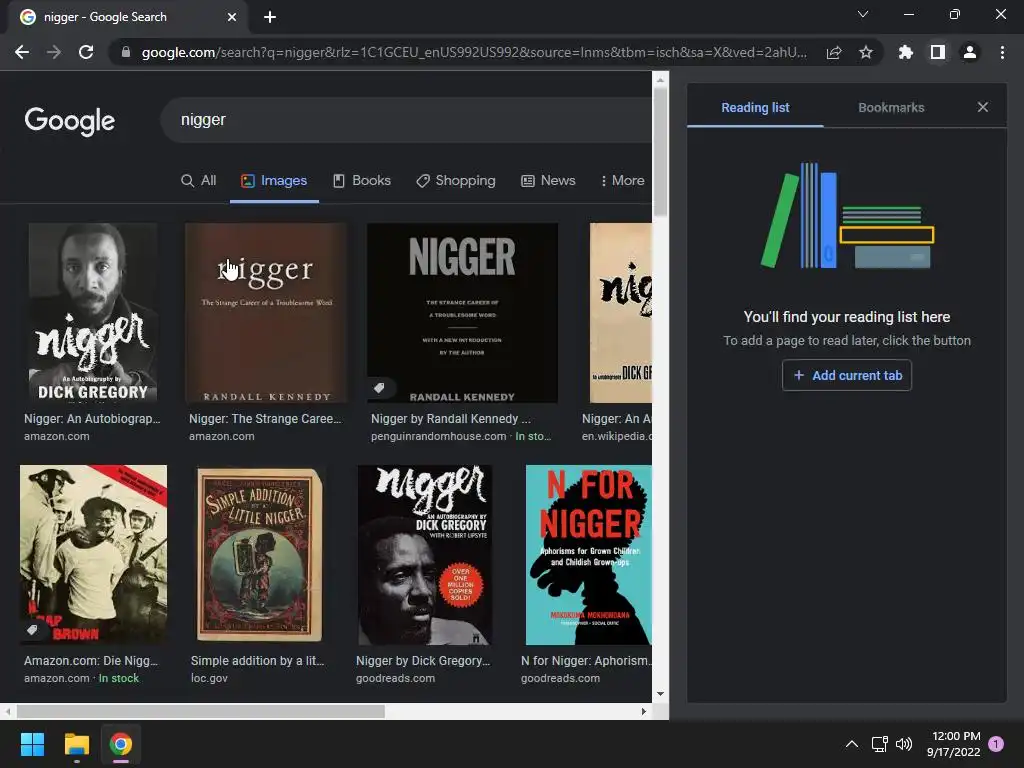Open the 'Simple addition by a lit...' link
The height and width of the screenshot is (768, 1024).
(257, 661)
